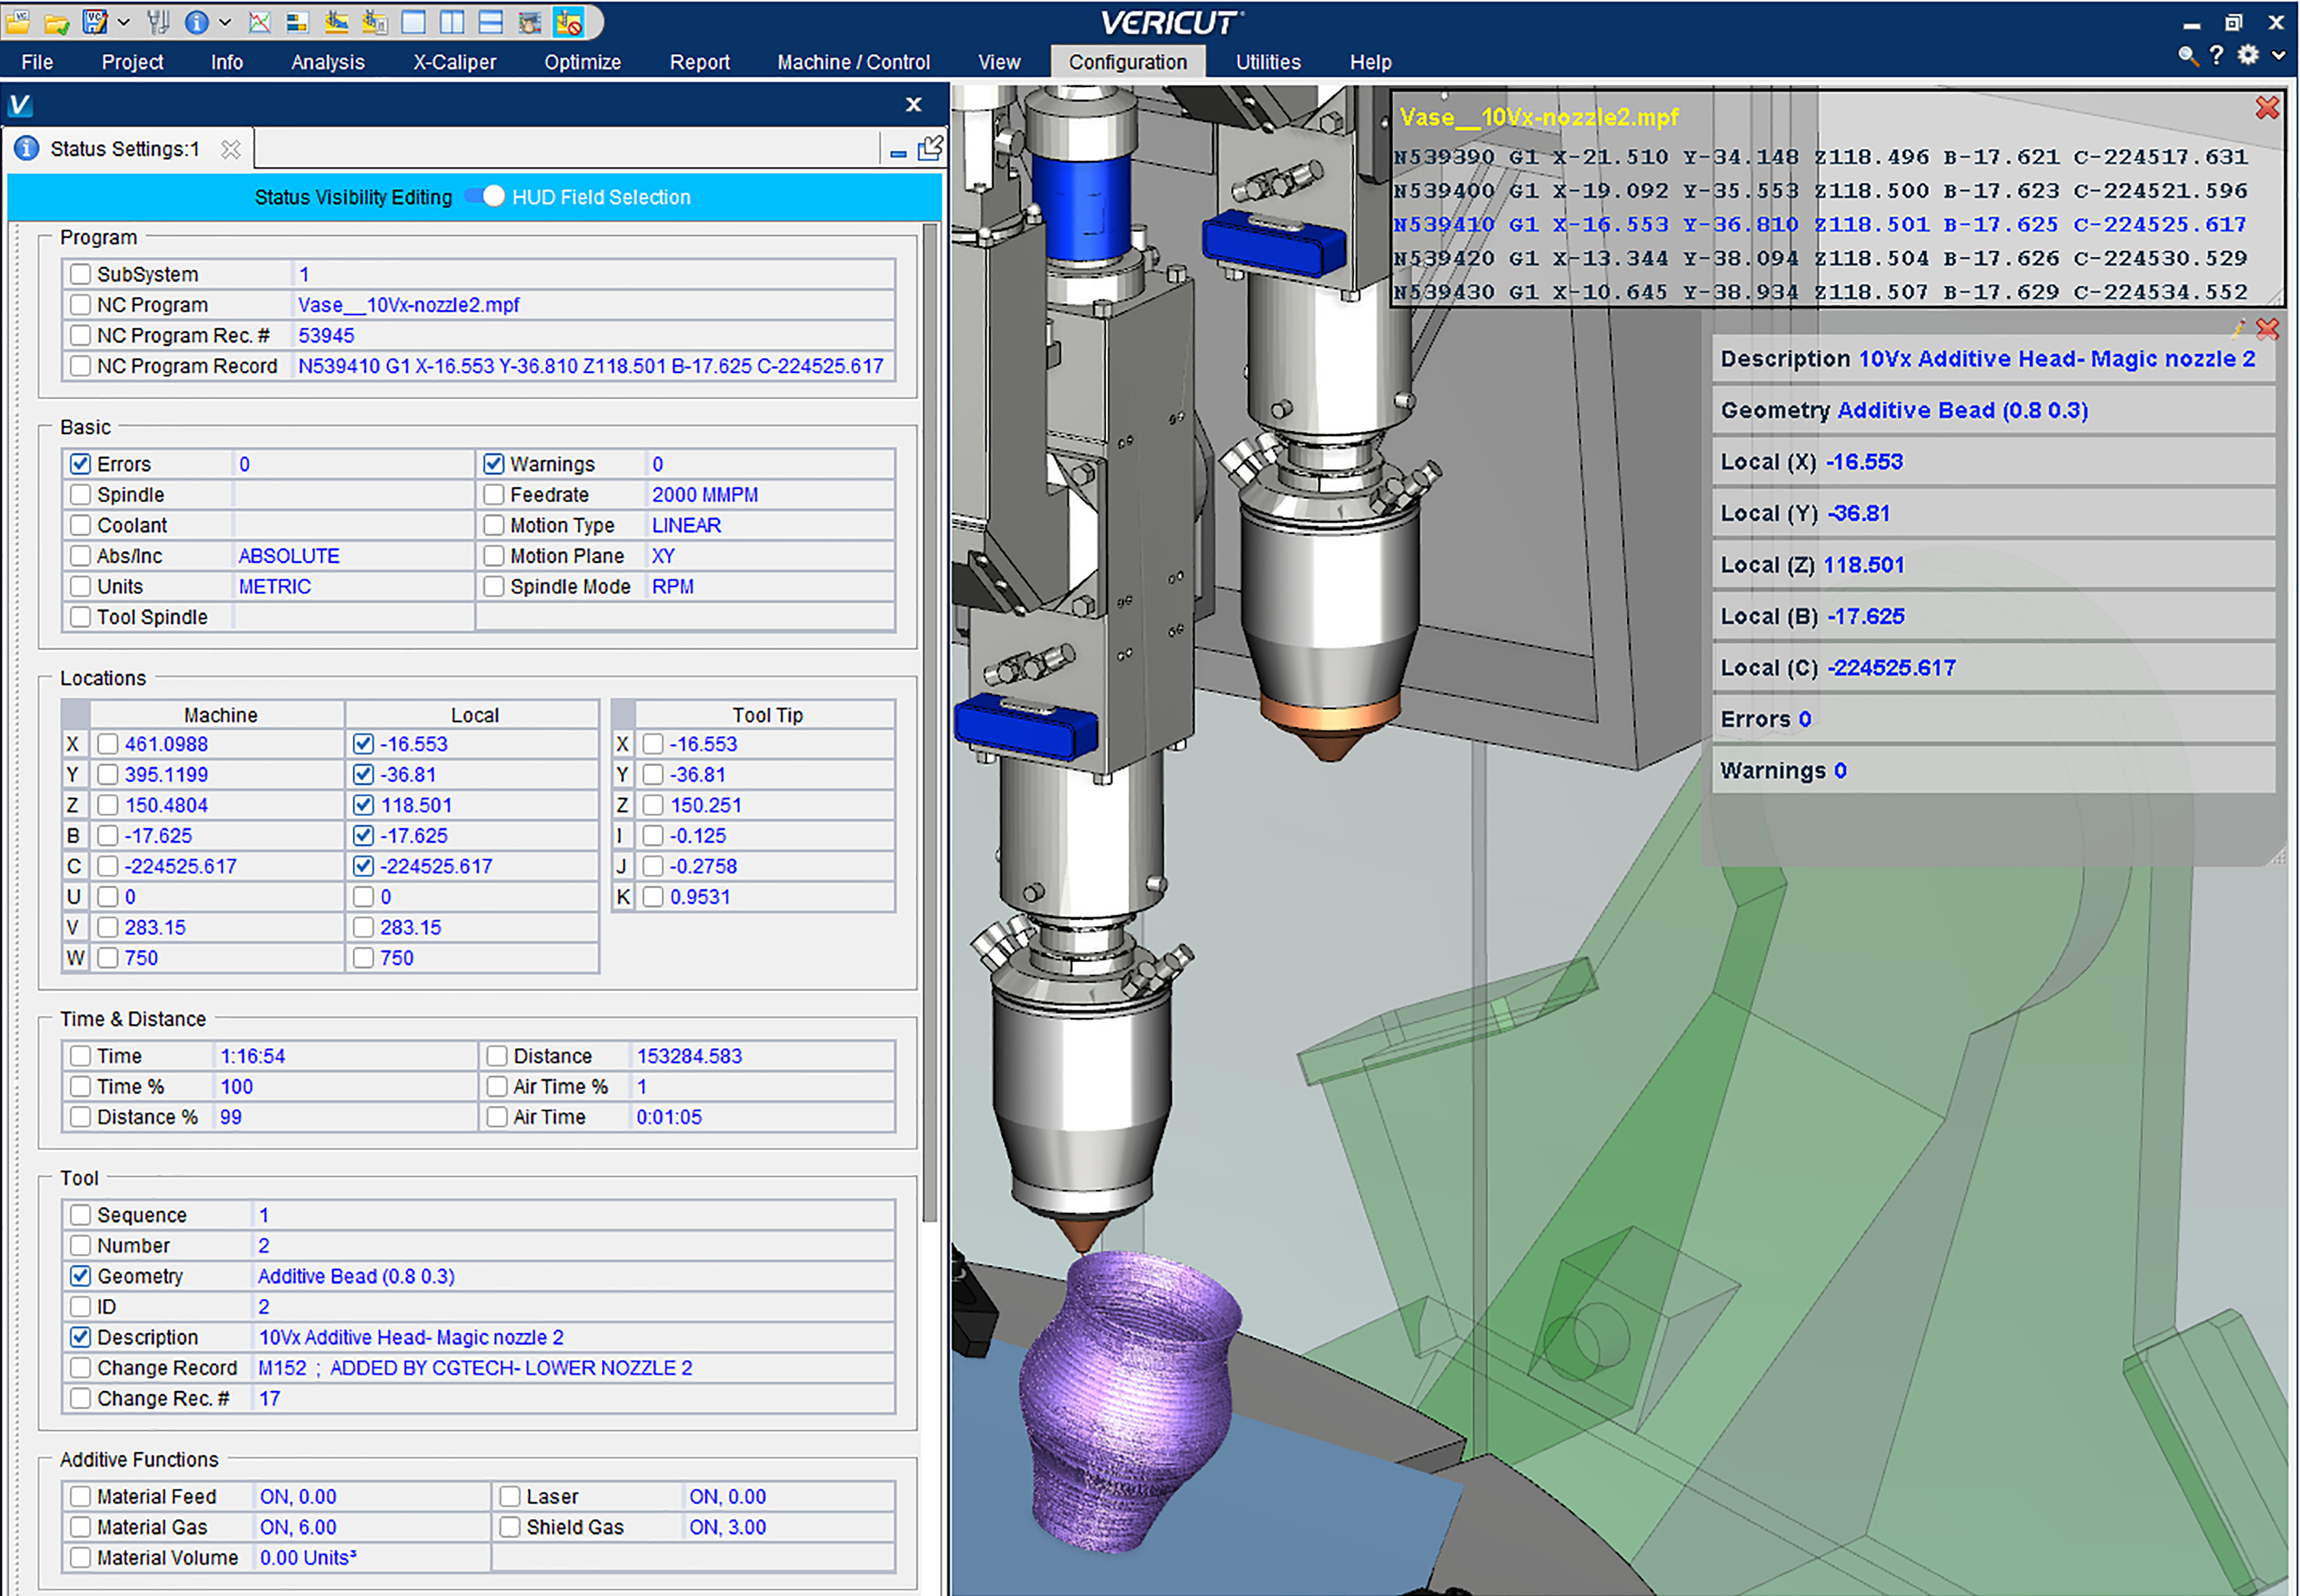Screen dimensions: 2300x1596
Task: Select the two-column view layout icon
Action: click(x=452, y=21)
